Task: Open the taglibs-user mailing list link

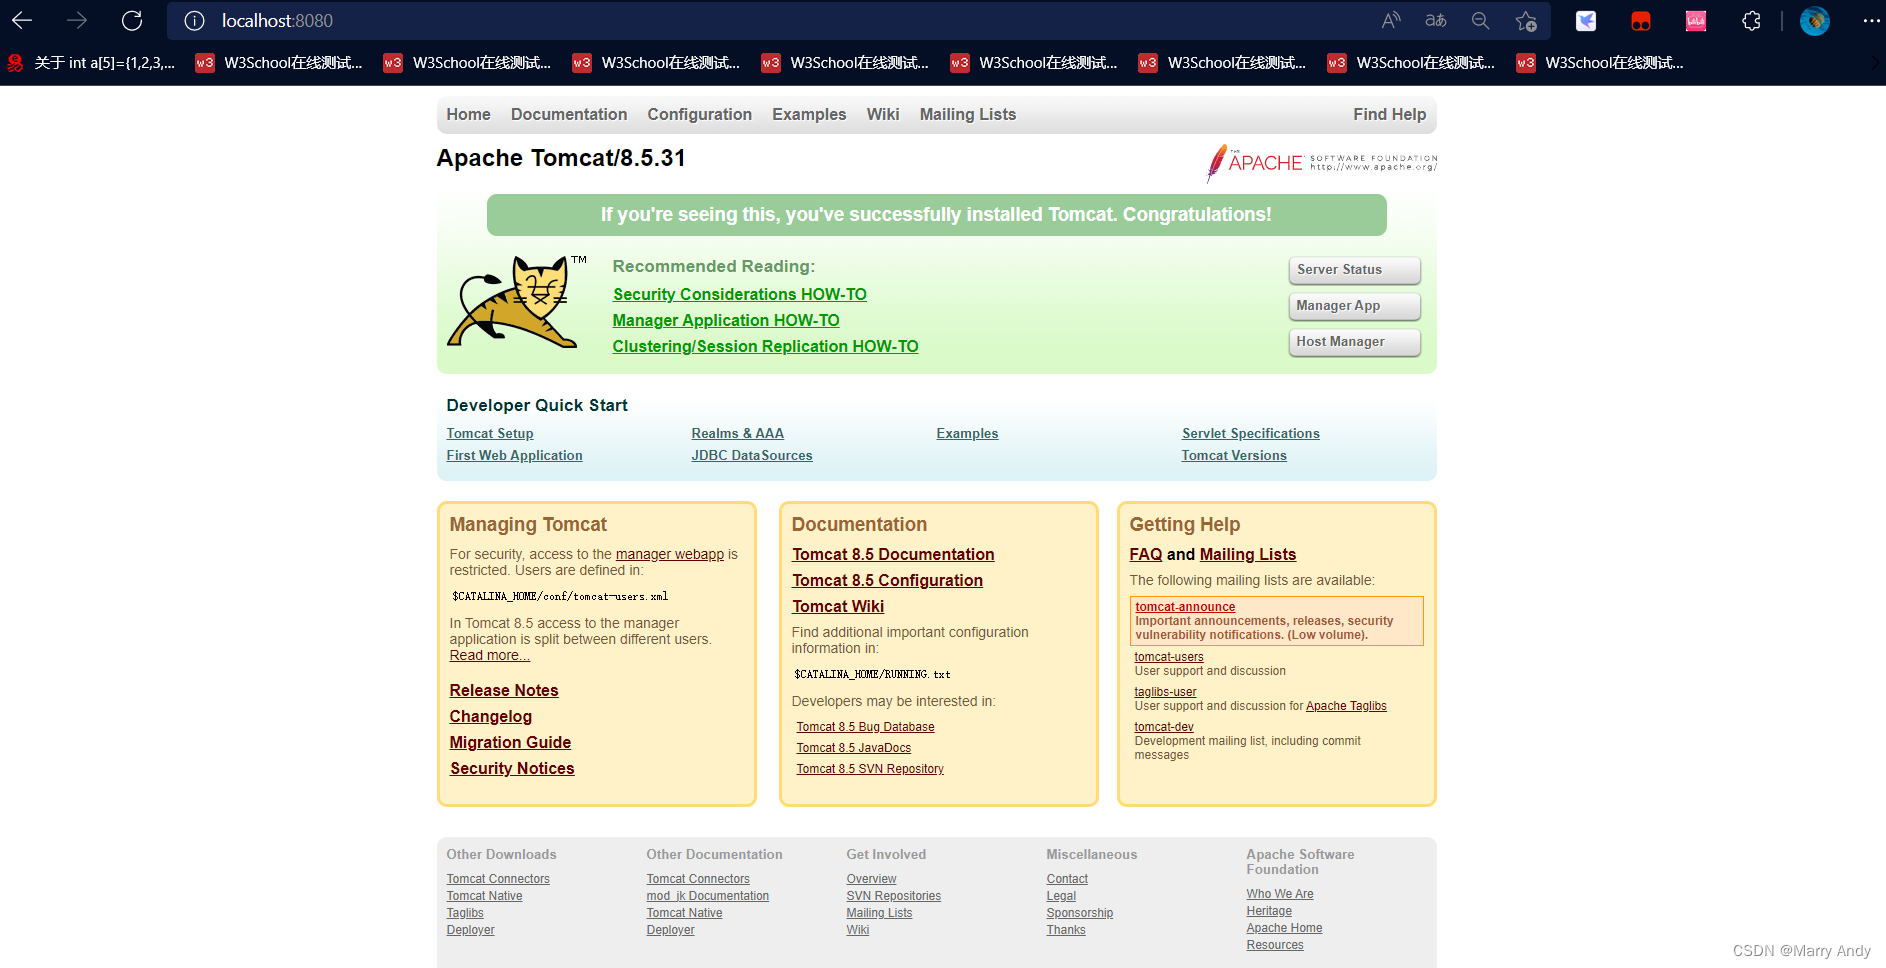Action: point(1165,692)
